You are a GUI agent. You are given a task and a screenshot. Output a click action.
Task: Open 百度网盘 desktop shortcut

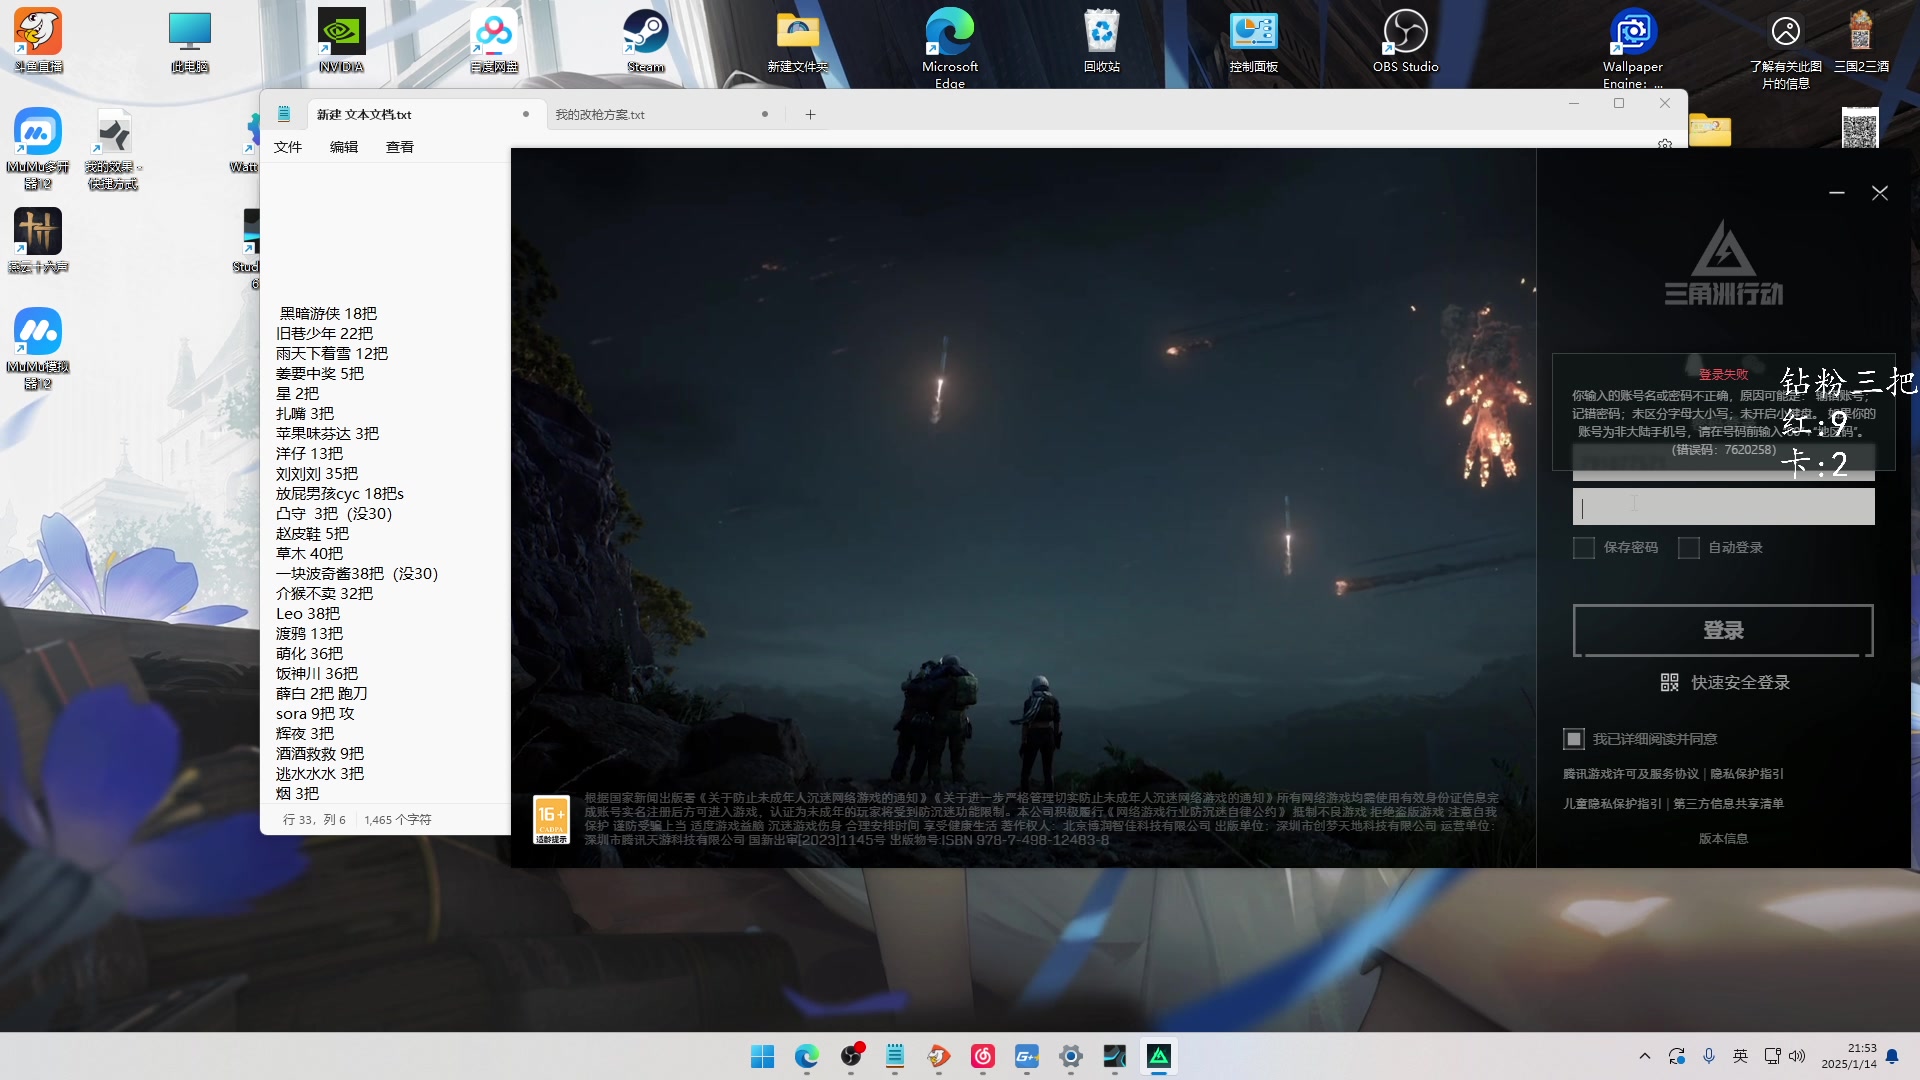tap(494, 40)
